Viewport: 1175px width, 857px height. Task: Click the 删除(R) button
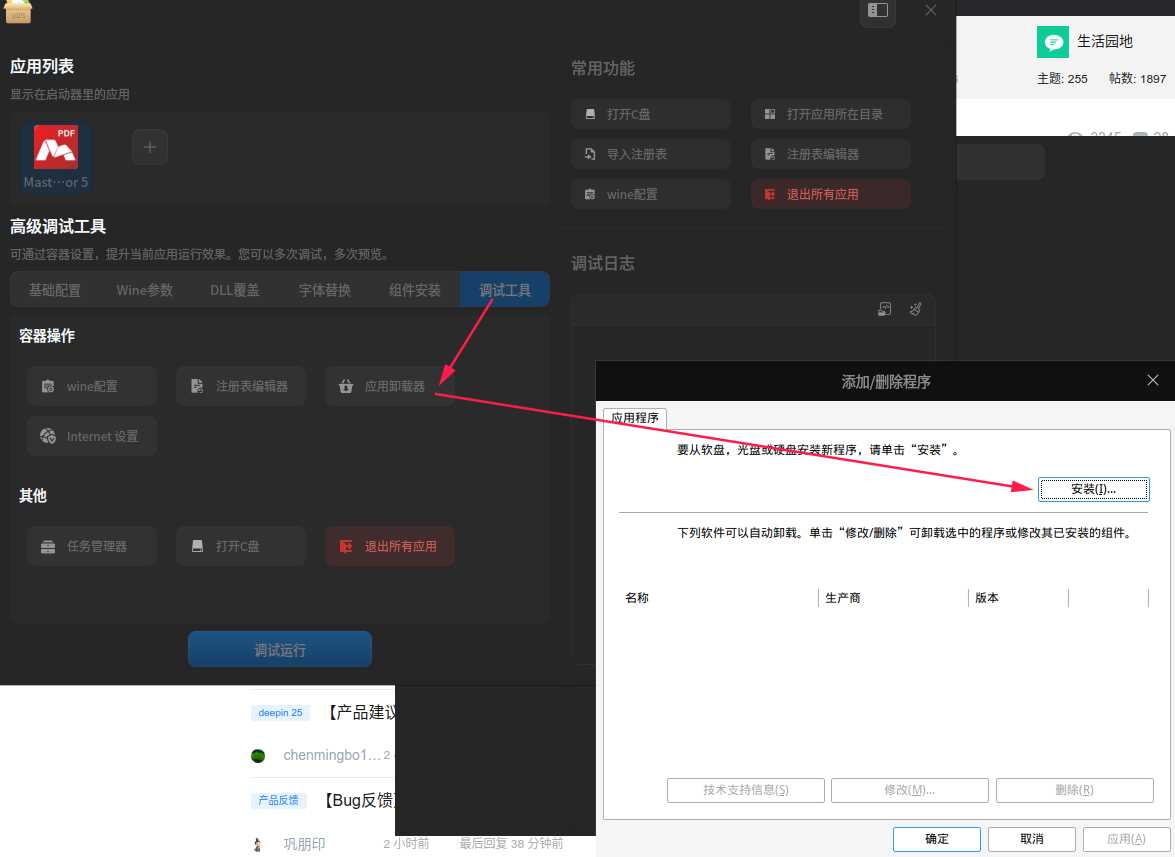1075,790
